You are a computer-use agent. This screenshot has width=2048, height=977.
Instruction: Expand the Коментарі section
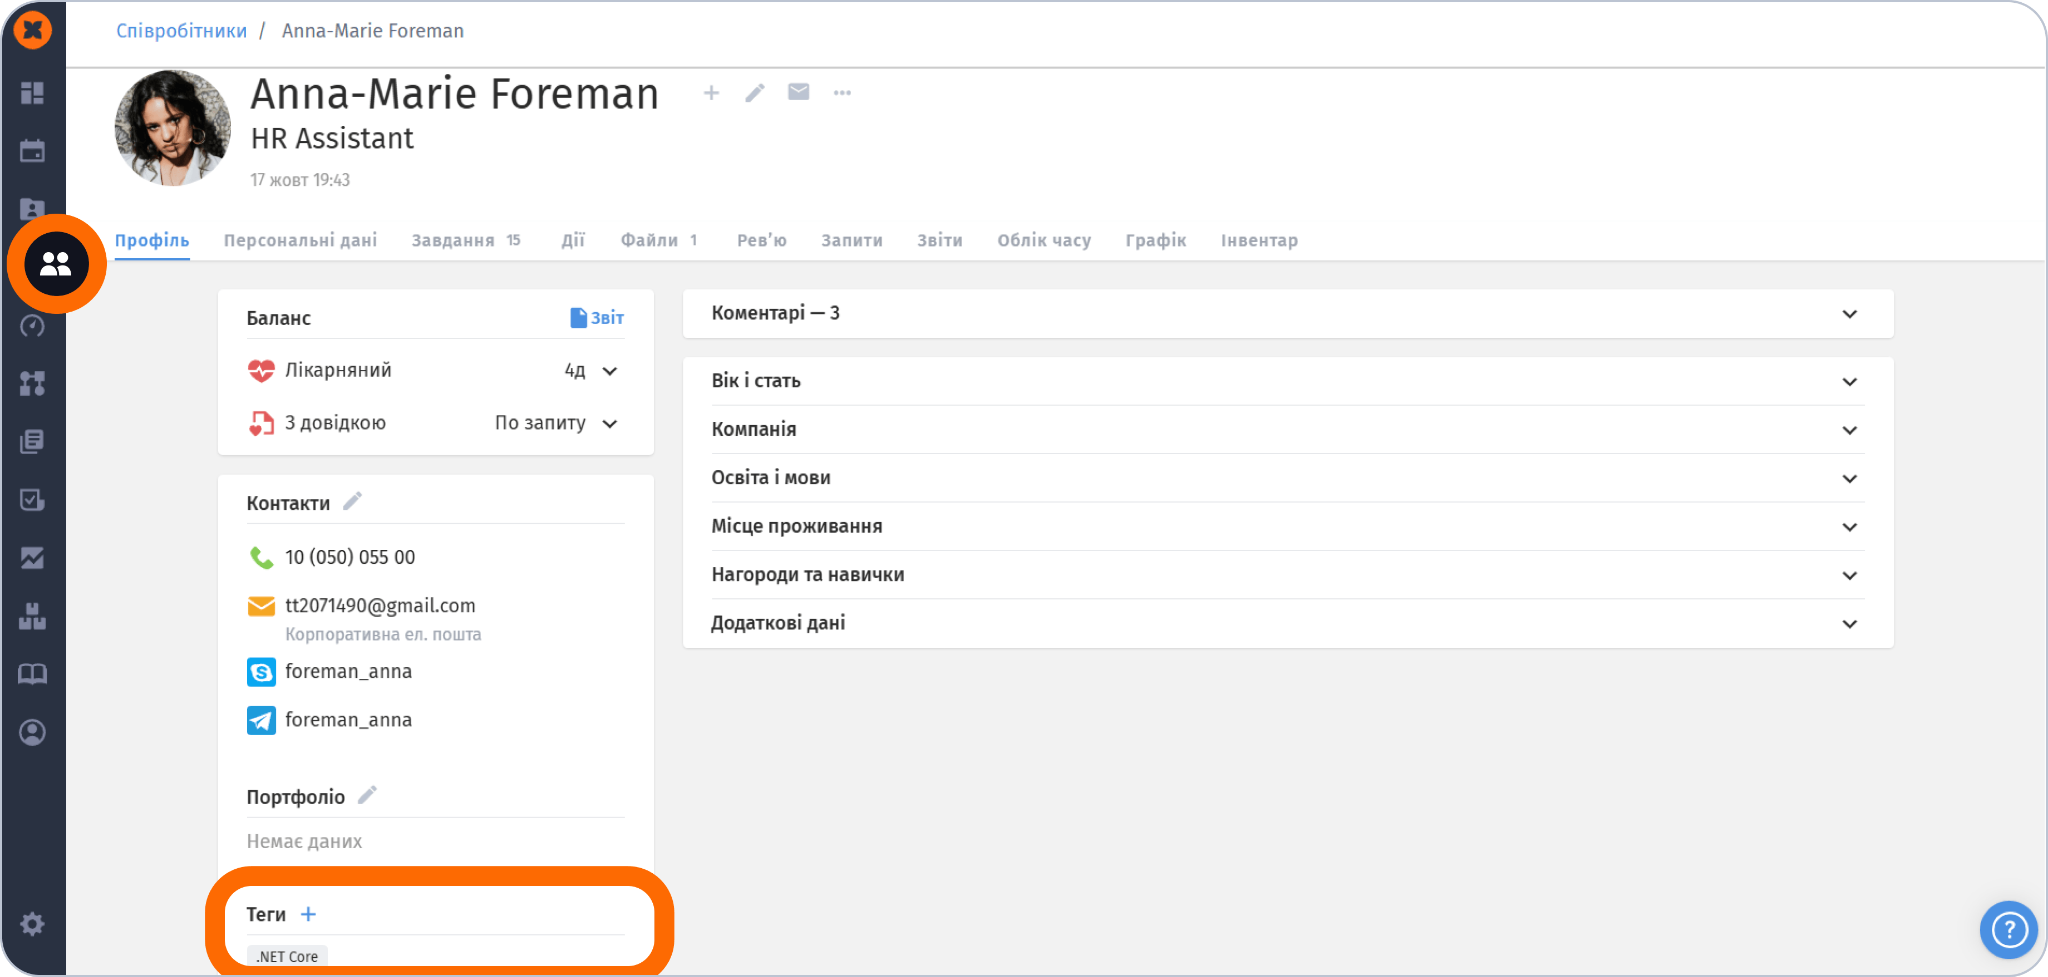pos(1288,314)
